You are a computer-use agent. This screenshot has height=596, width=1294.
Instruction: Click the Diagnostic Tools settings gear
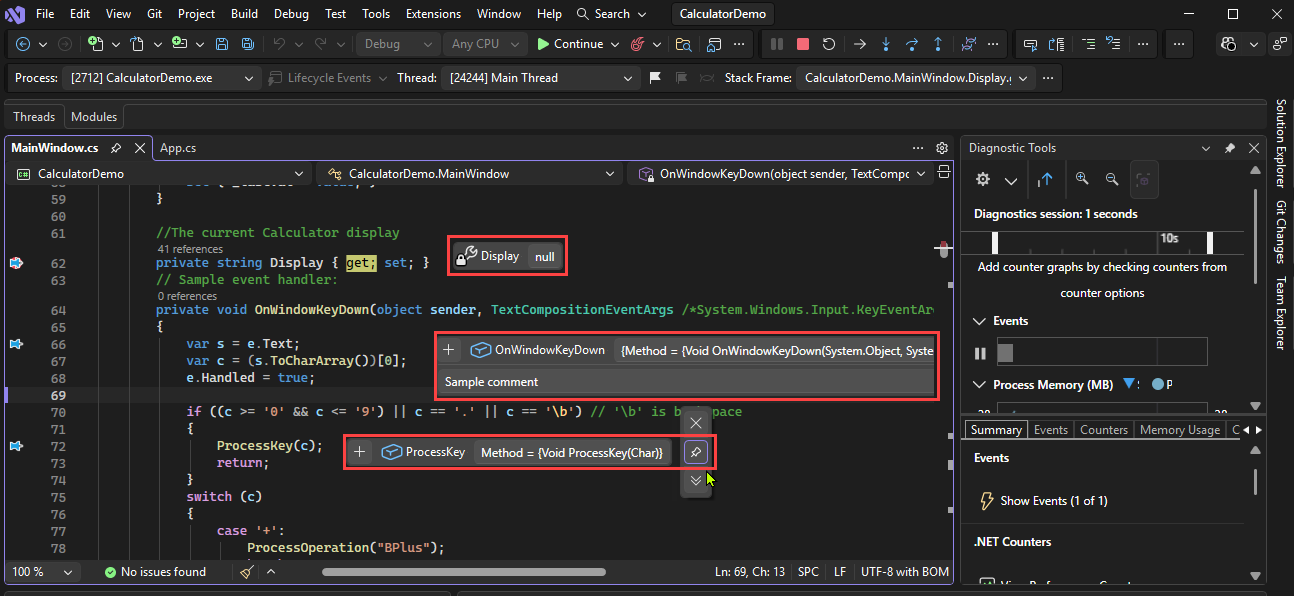pos(983,179)
